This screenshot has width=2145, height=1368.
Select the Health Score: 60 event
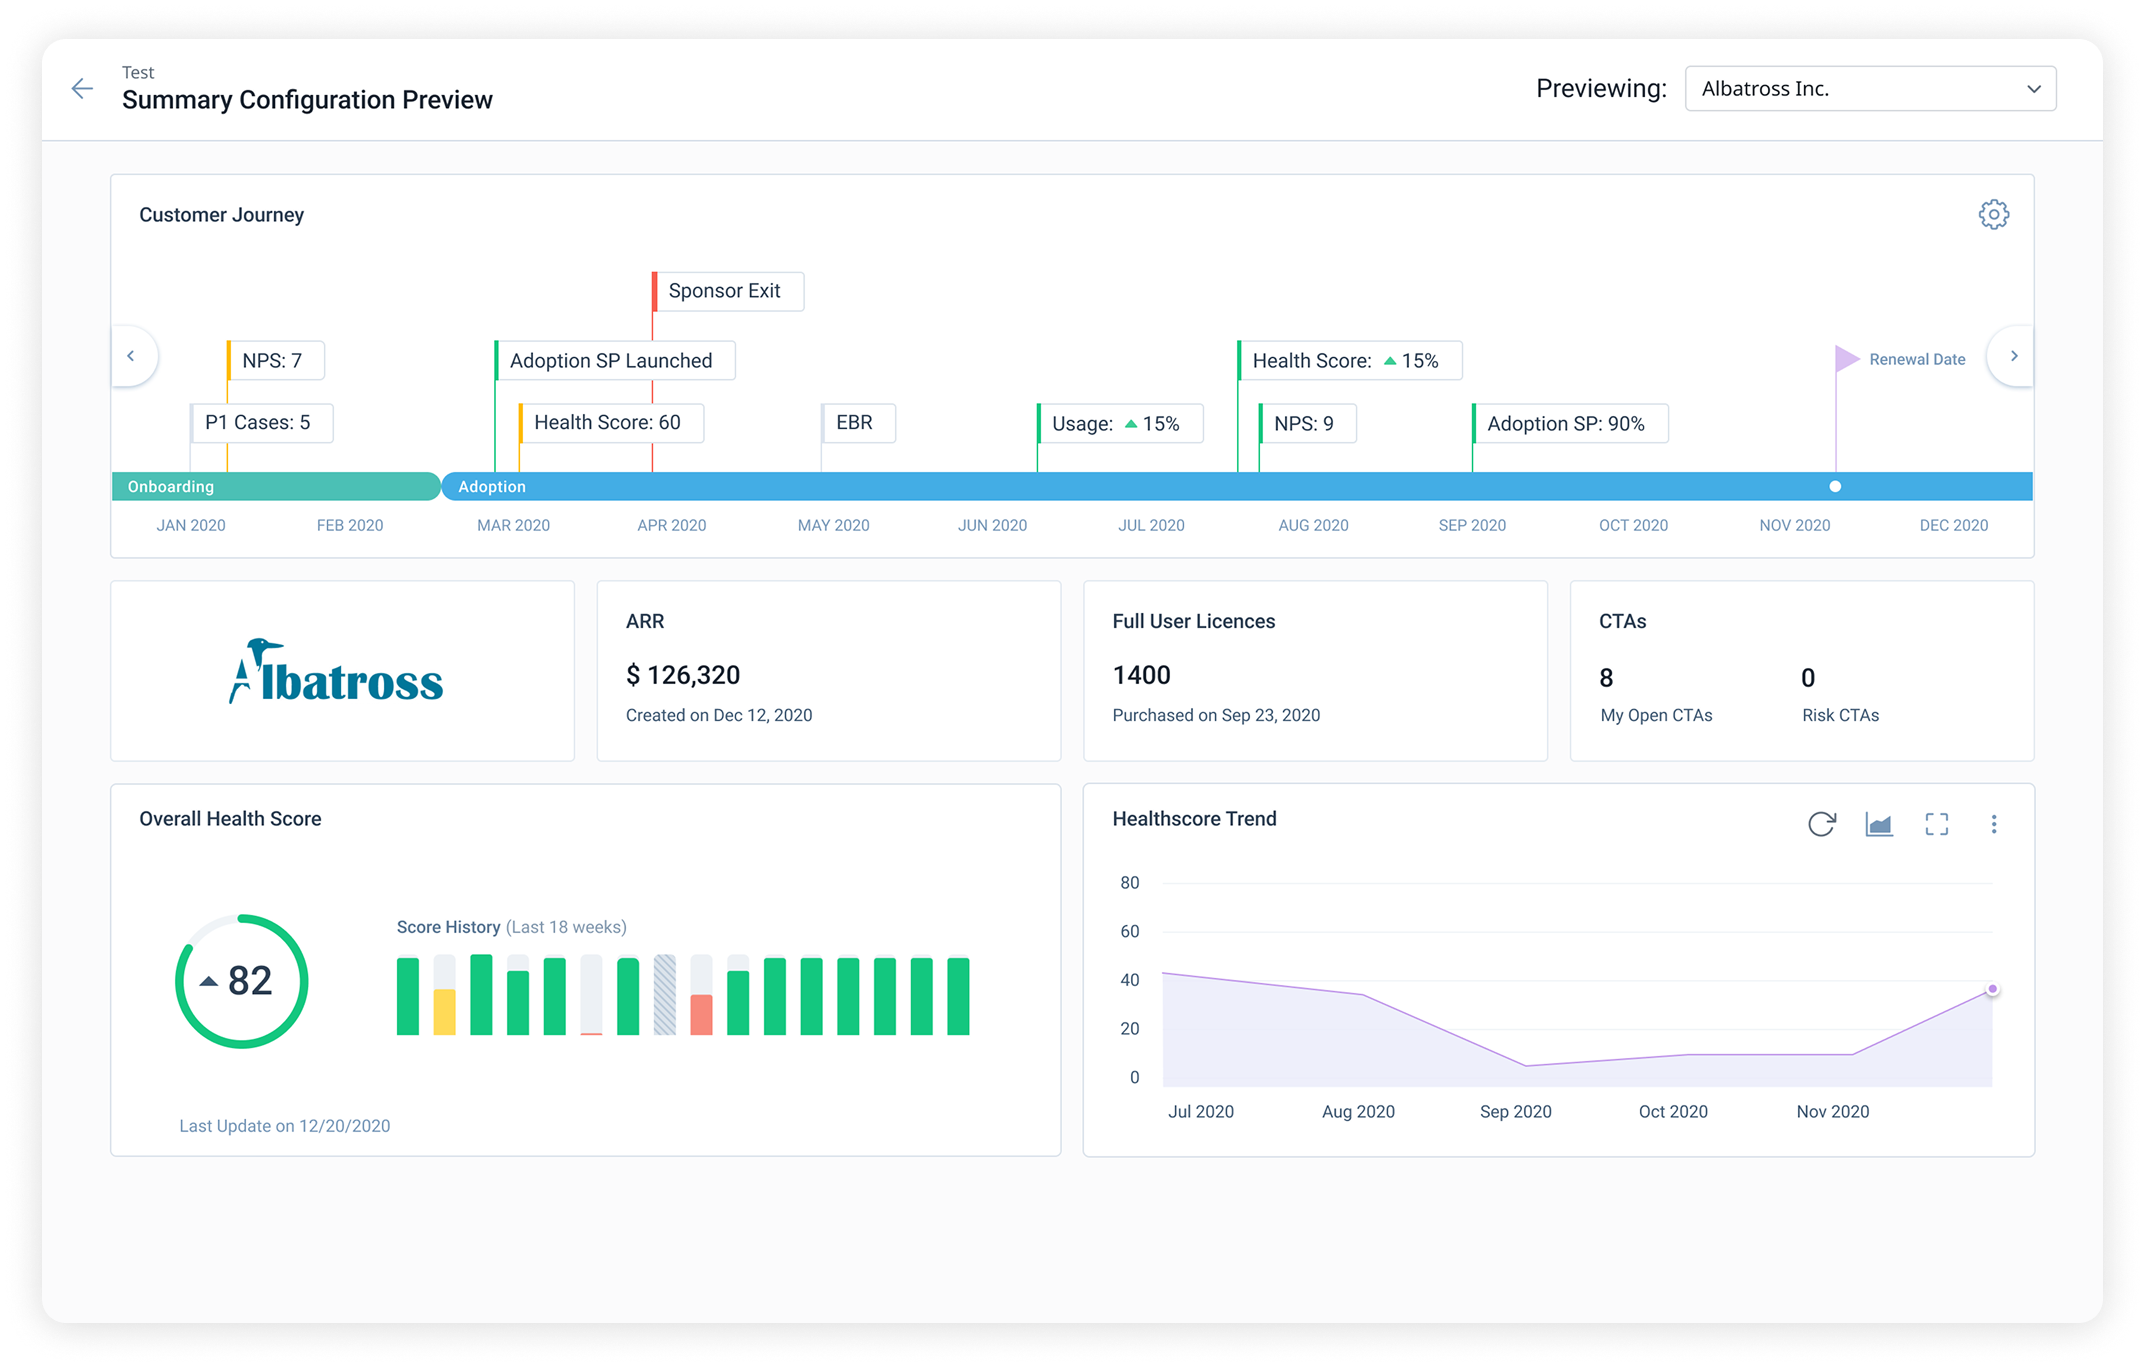click(611, 422)
